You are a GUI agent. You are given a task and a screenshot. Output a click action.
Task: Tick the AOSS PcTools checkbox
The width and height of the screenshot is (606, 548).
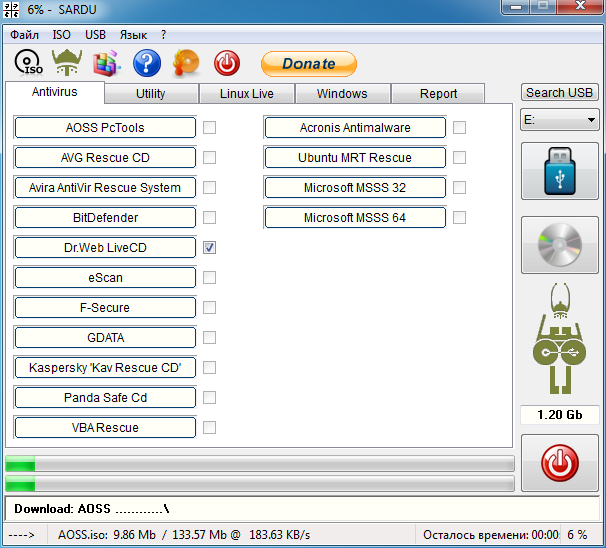[209, 128]
